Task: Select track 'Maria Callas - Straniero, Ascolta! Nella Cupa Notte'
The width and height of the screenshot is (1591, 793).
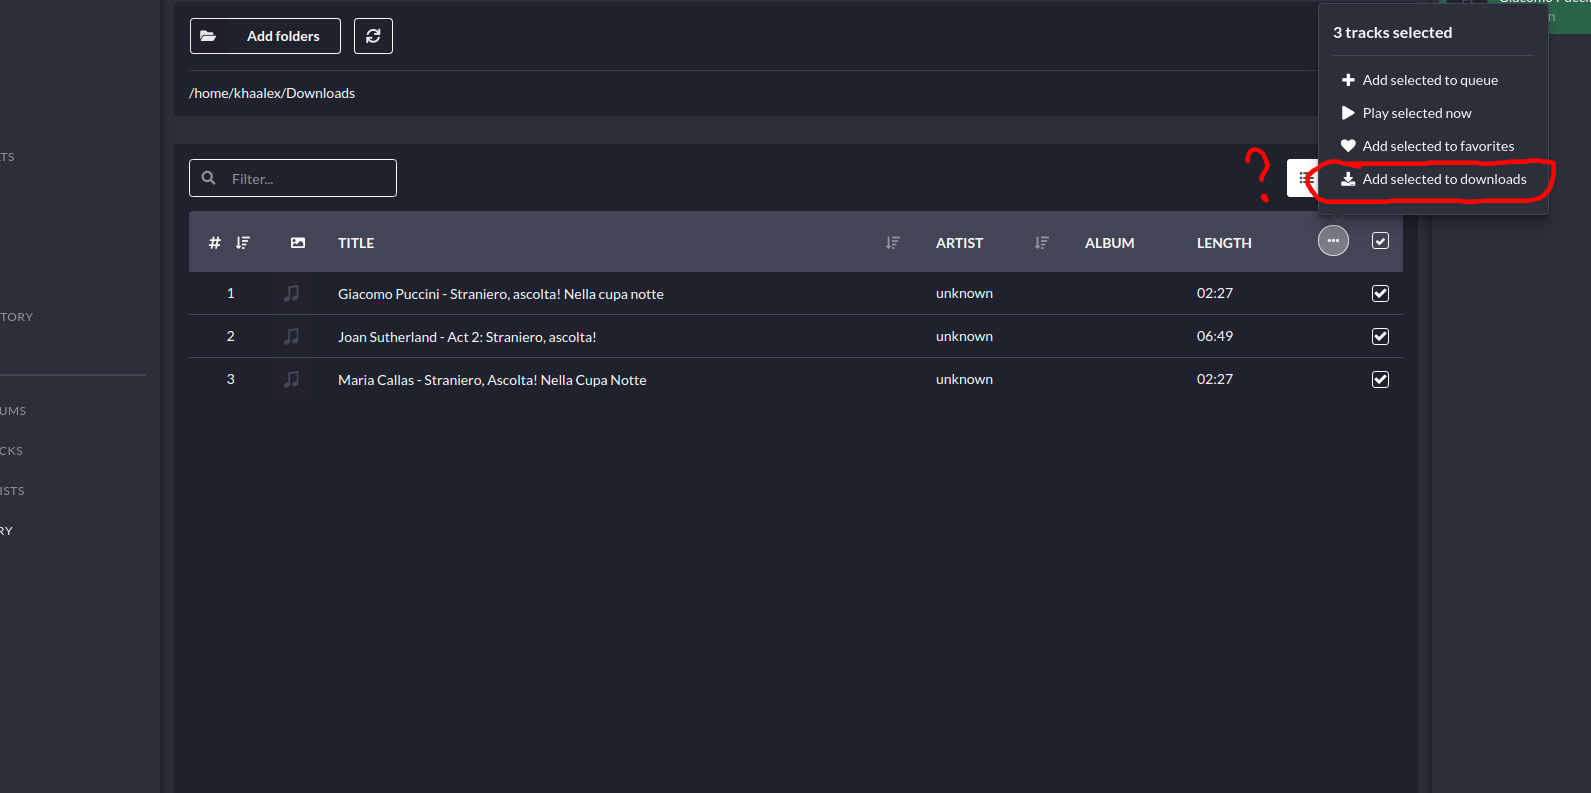Action: [x=492, y=380]
